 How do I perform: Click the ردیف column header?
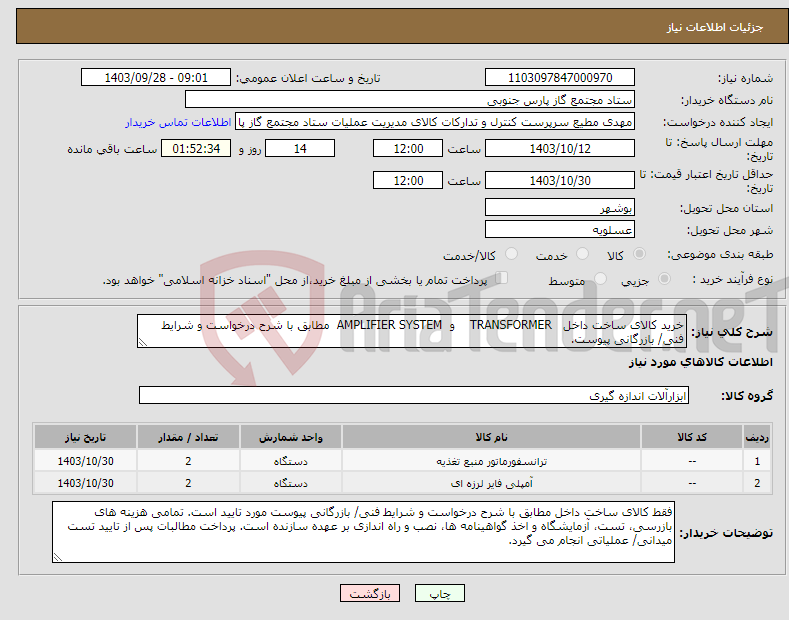pos(757,437)
